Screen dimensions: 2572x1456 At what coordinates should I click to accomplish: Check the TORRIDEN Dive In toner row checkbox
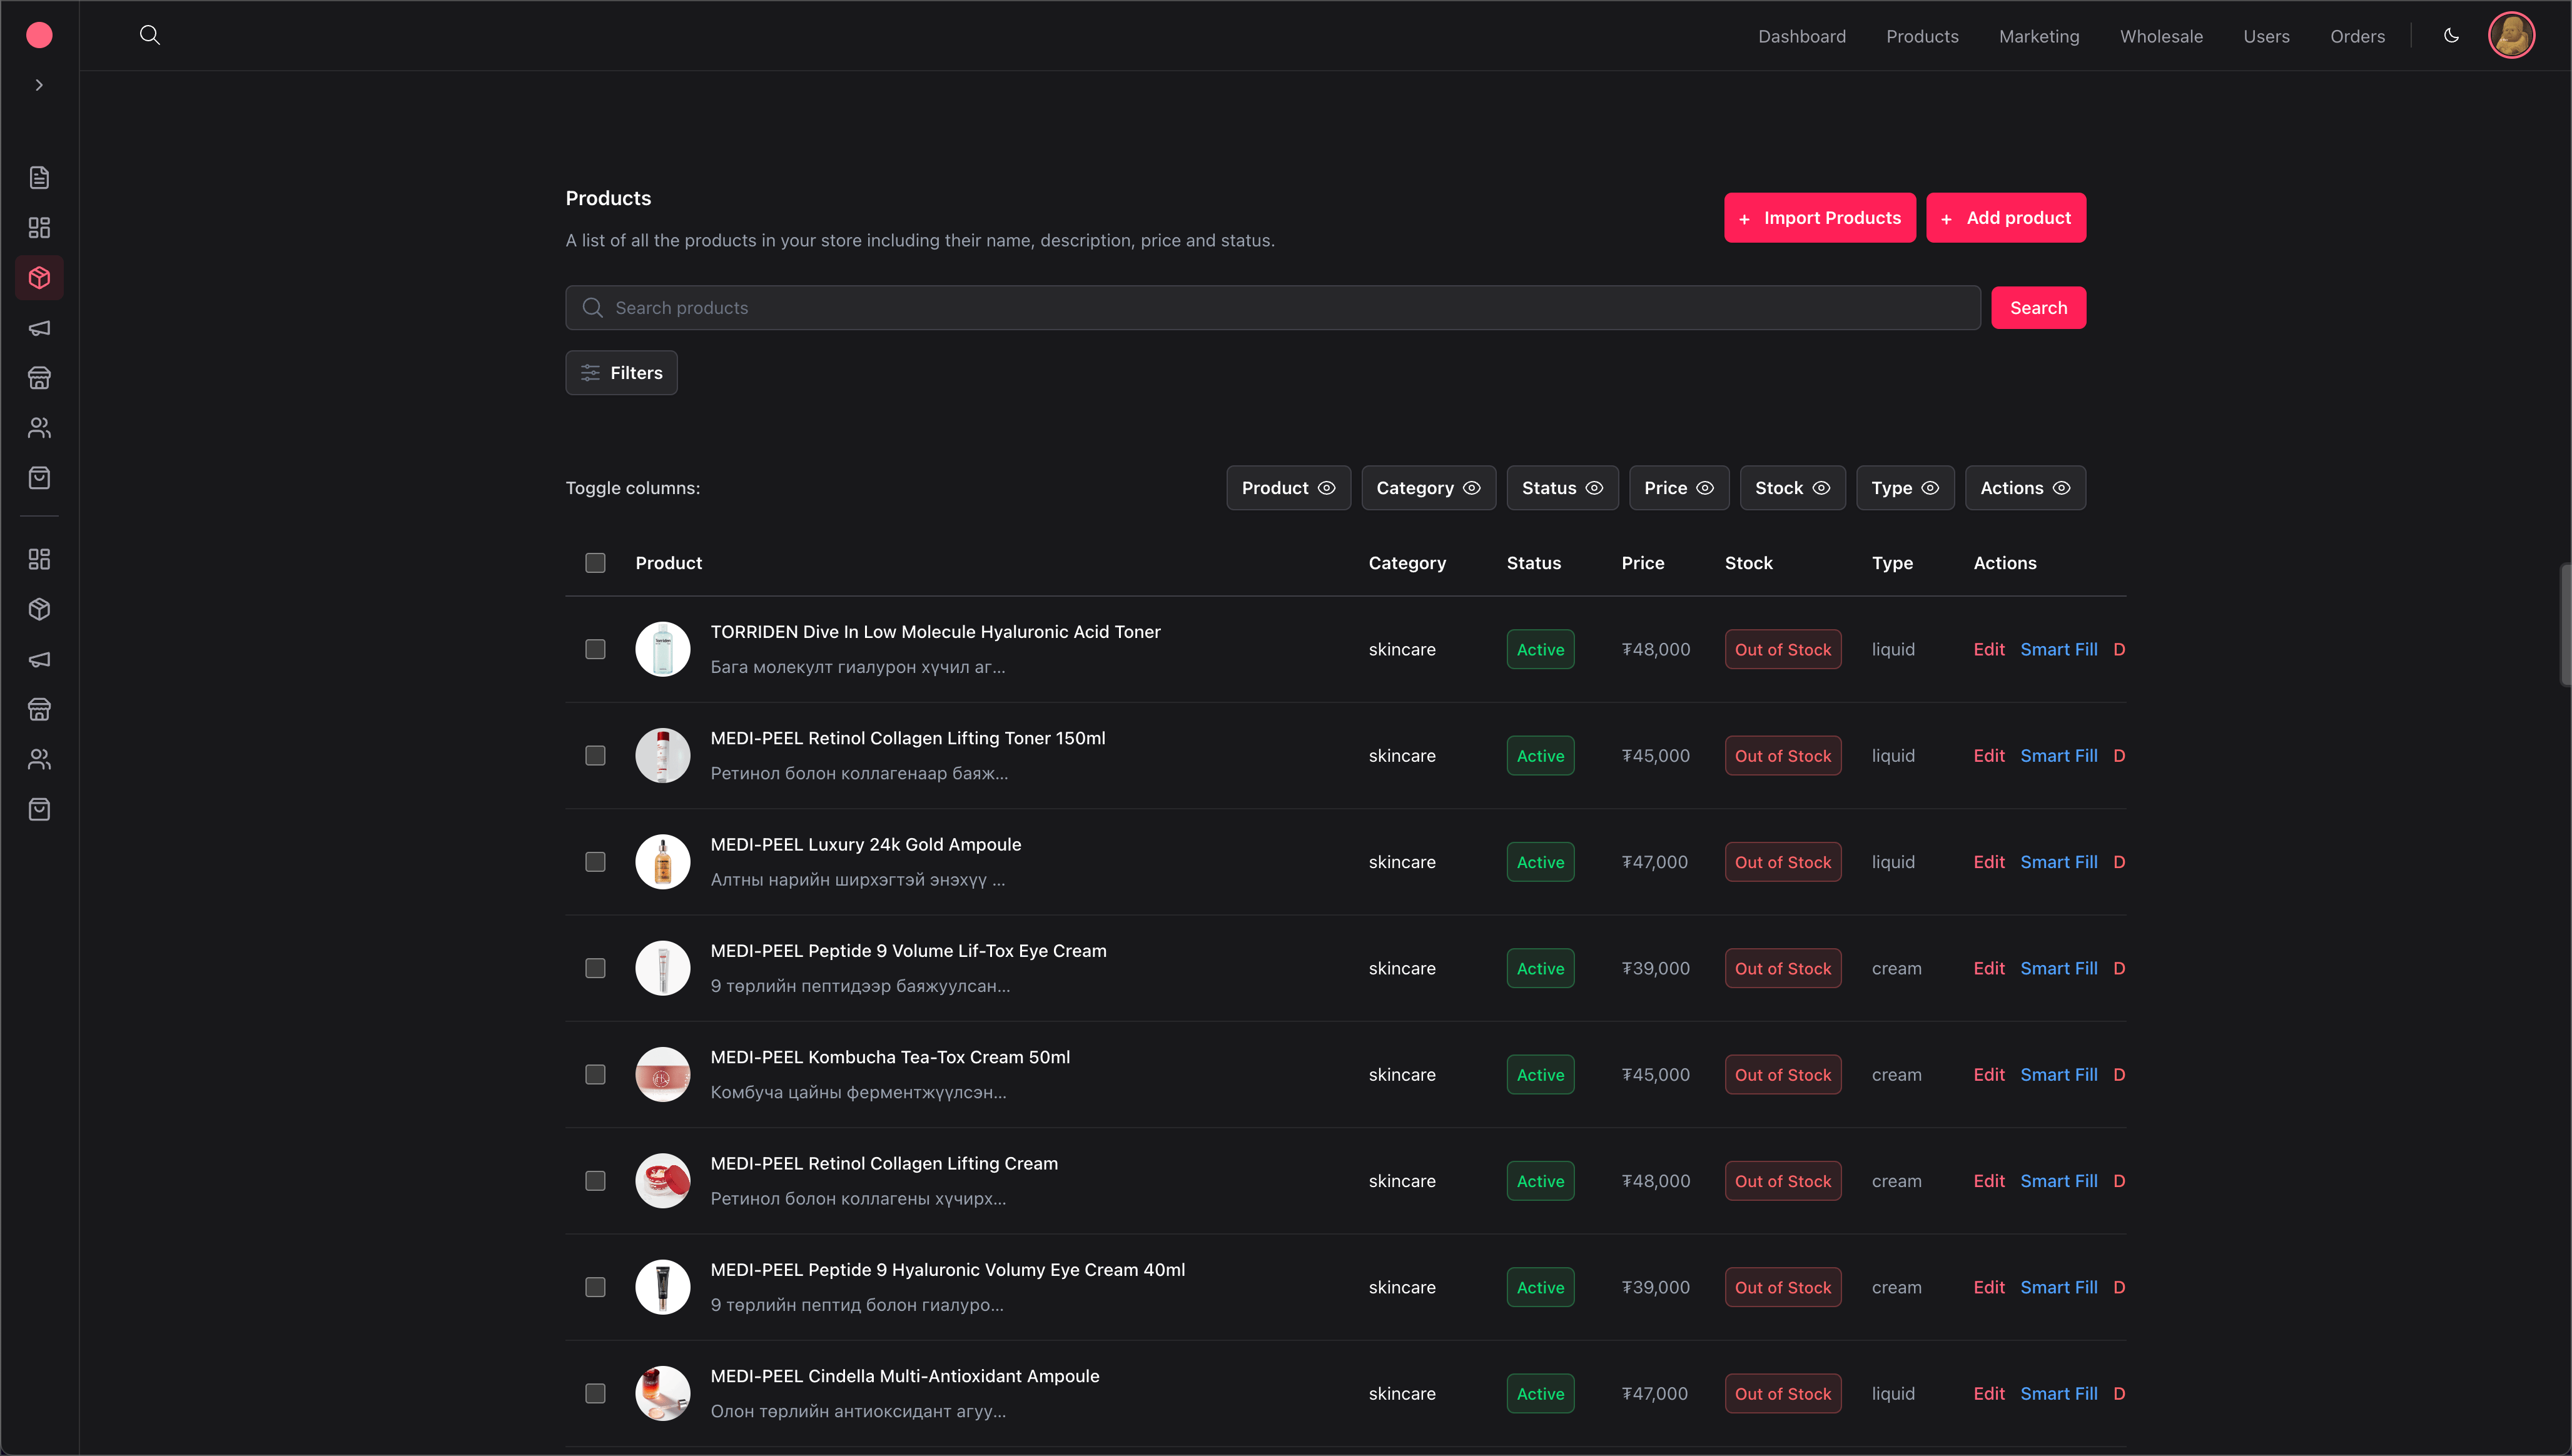pos(595,650)
